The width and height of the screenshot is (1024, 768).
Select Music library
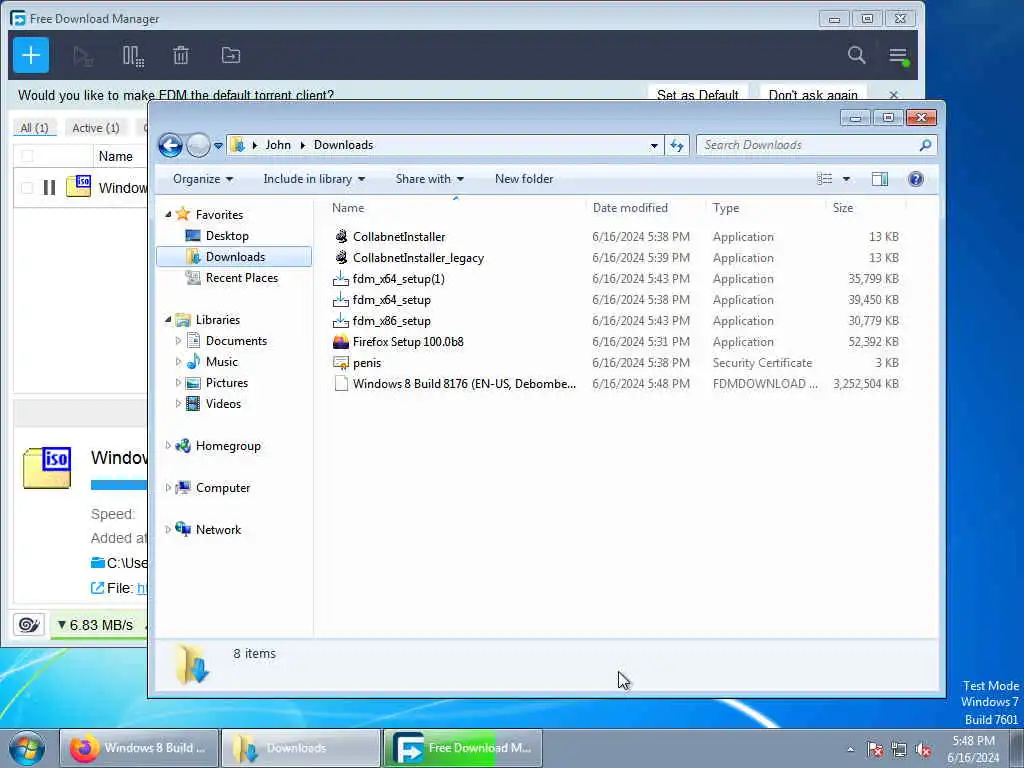[x=221, y=361]
